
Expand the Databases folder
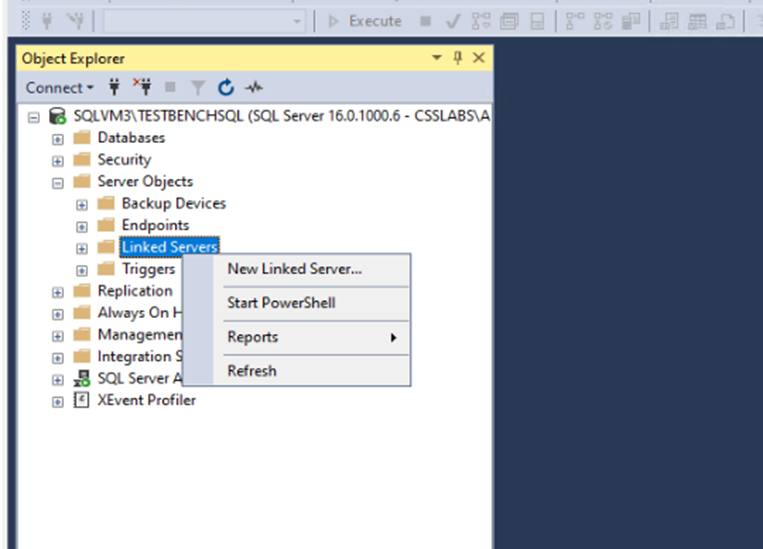(57, 139)
